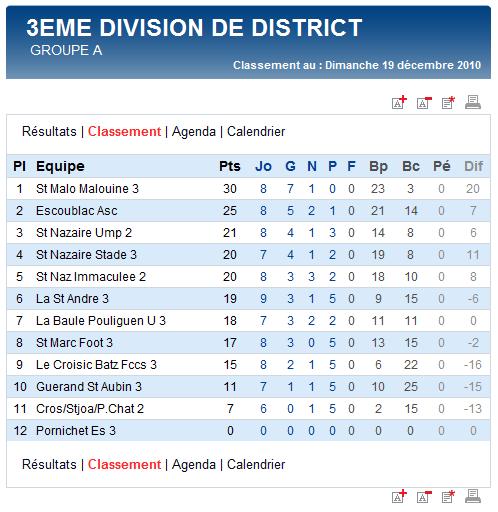Click the bottom decrease text size icon
This screenshot has height=512, width=498.
(x=424, y=496)
